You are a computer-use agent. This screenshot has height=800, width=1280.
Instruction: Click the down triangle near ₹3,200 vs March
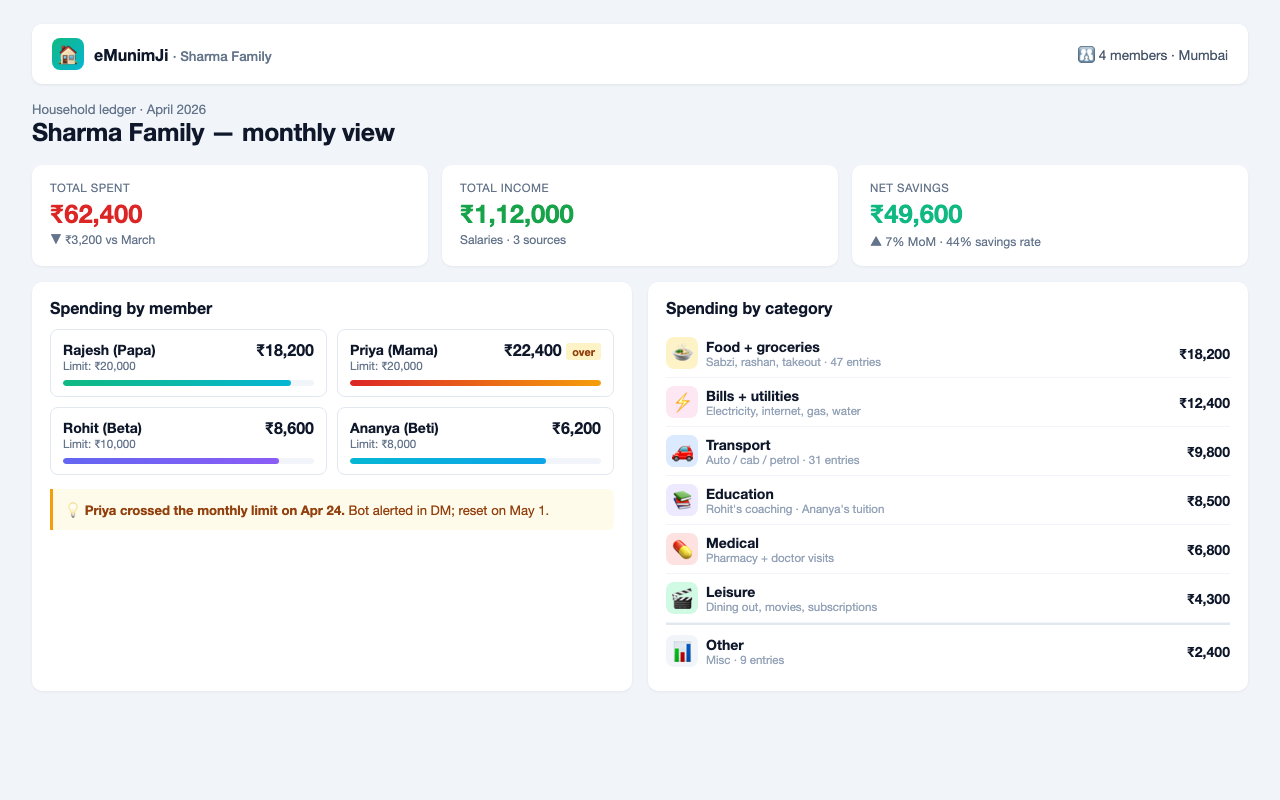(56, 239)
